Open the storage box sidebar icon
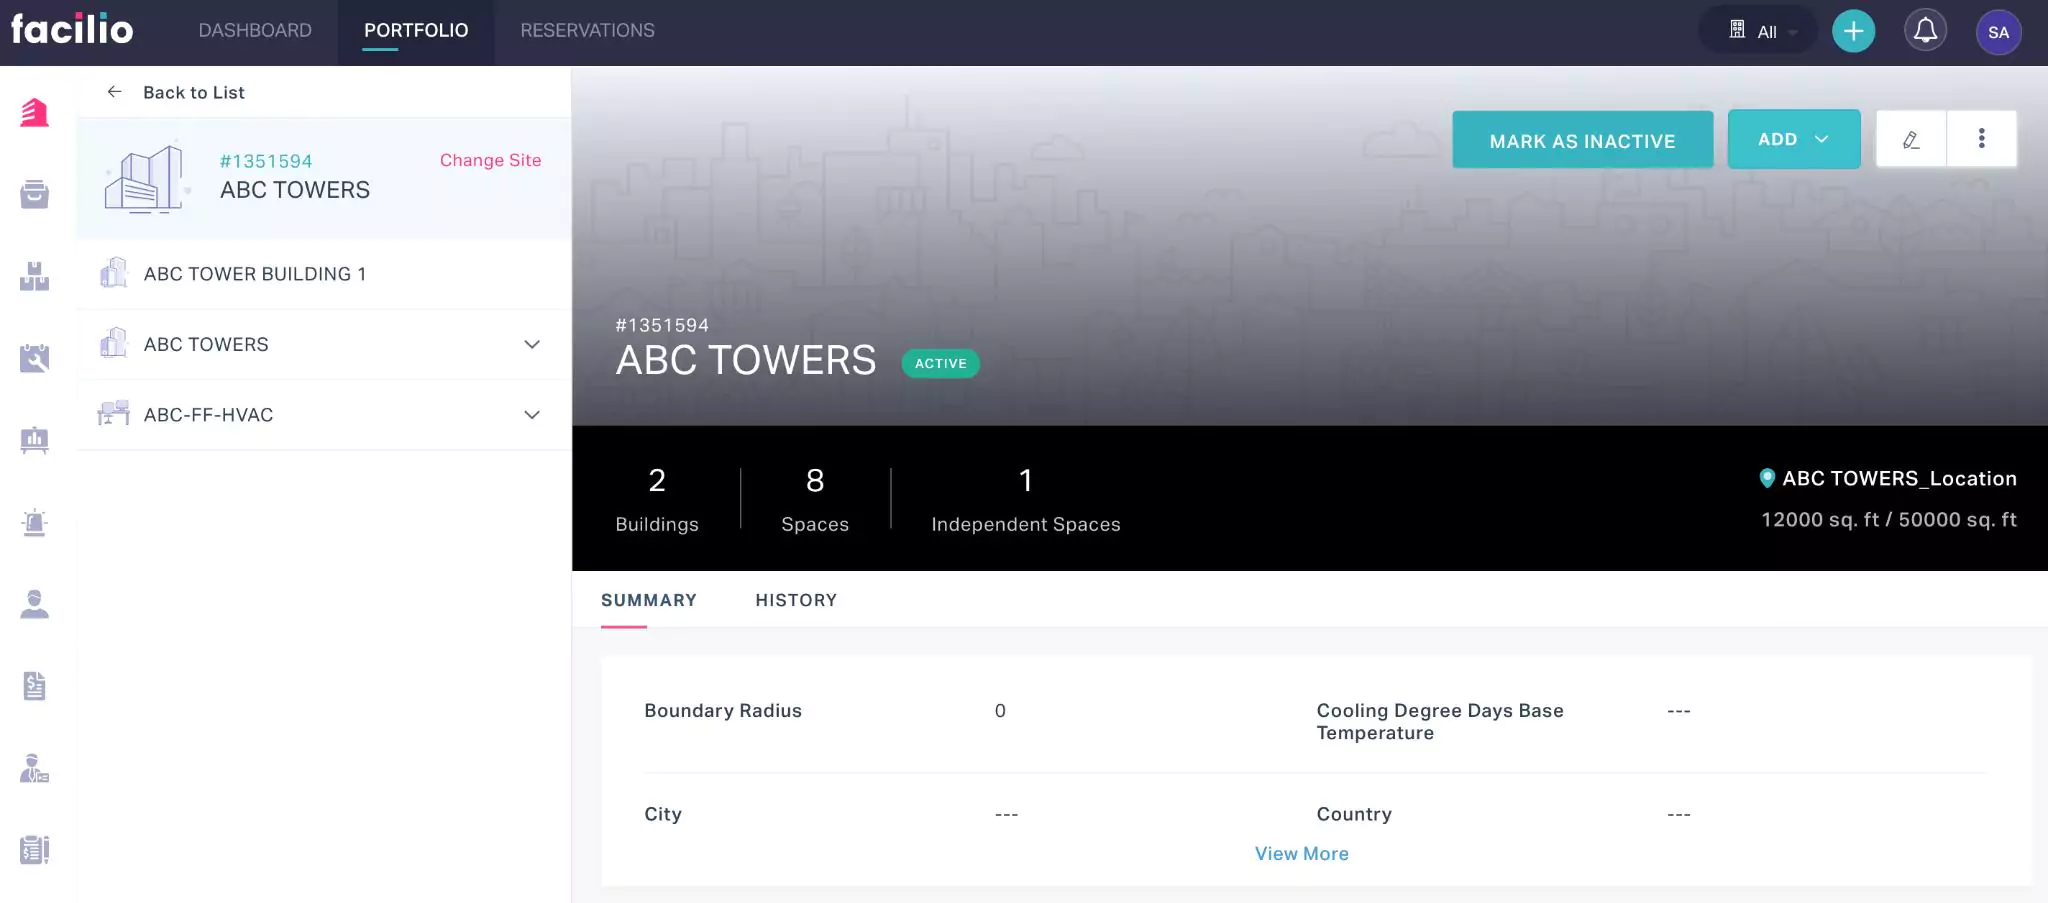 (x=35, y=194)
